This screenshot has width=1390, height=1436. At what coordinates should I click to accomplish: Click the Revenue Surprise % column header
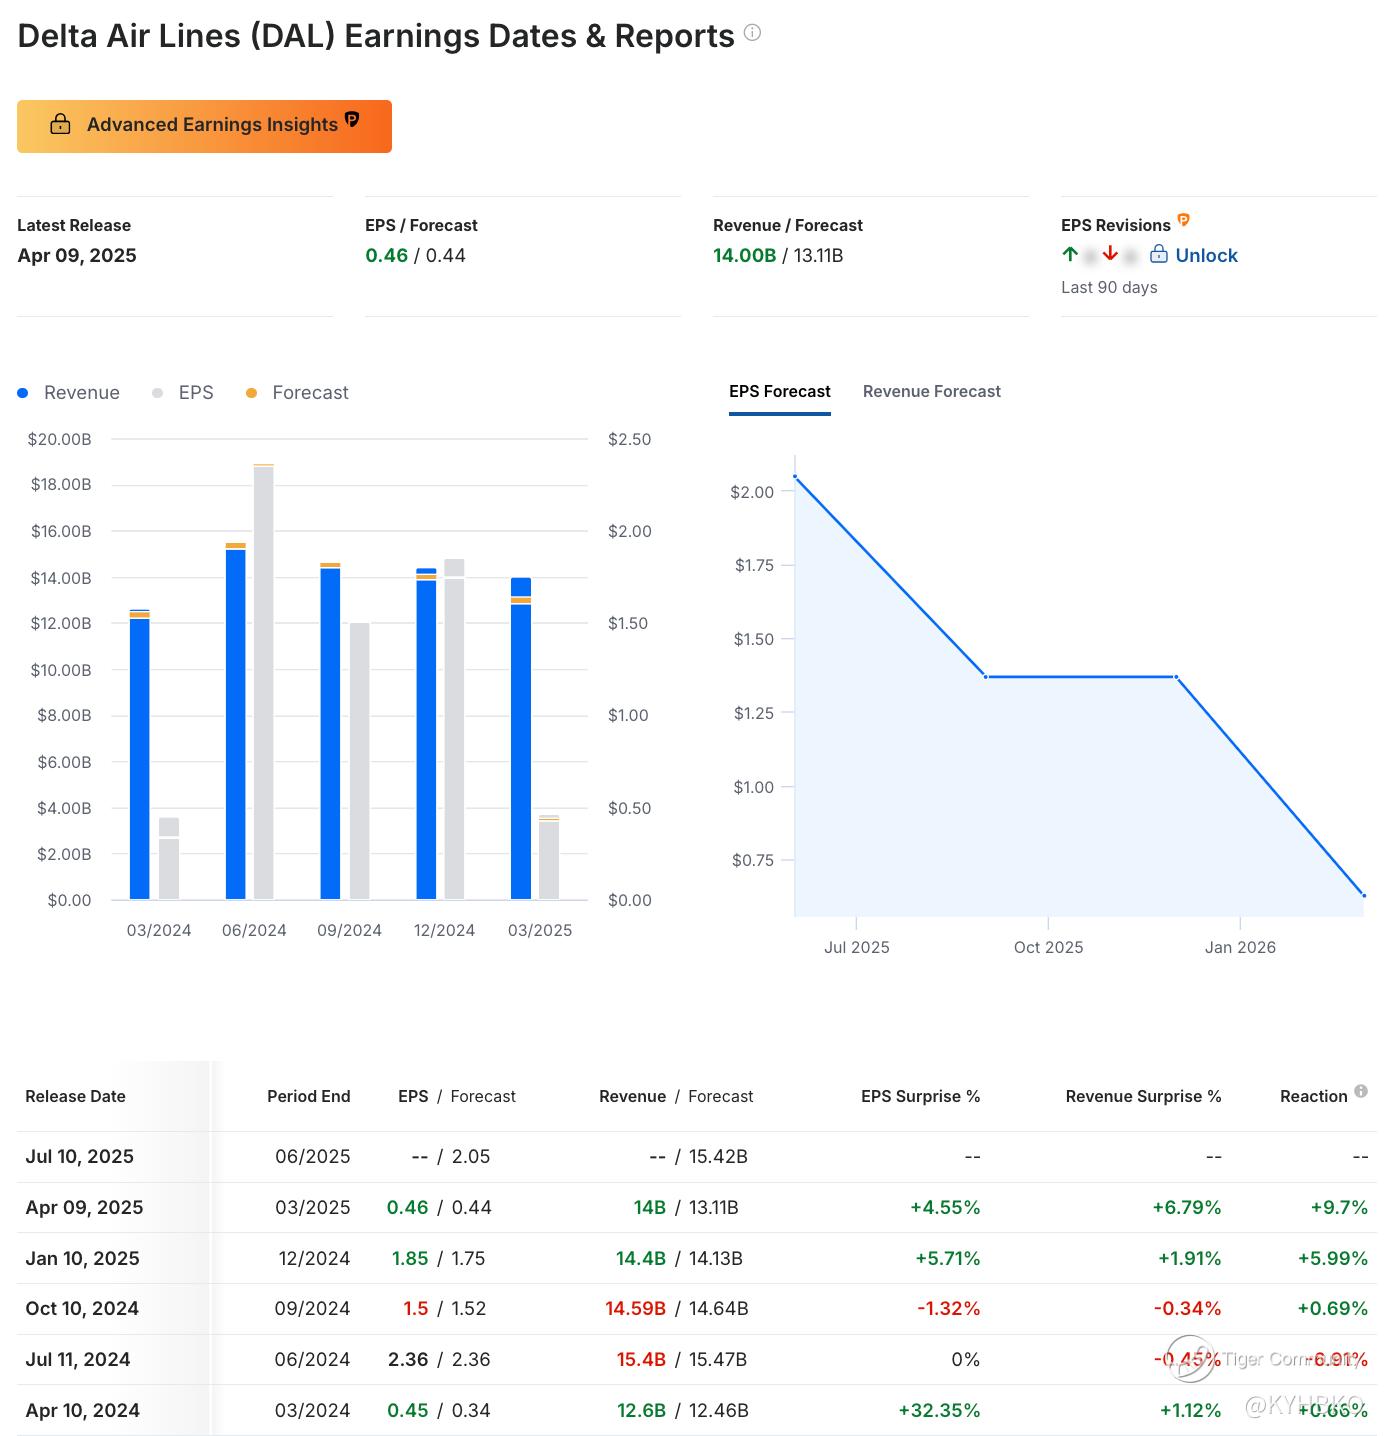[x=1143, y=1096]
